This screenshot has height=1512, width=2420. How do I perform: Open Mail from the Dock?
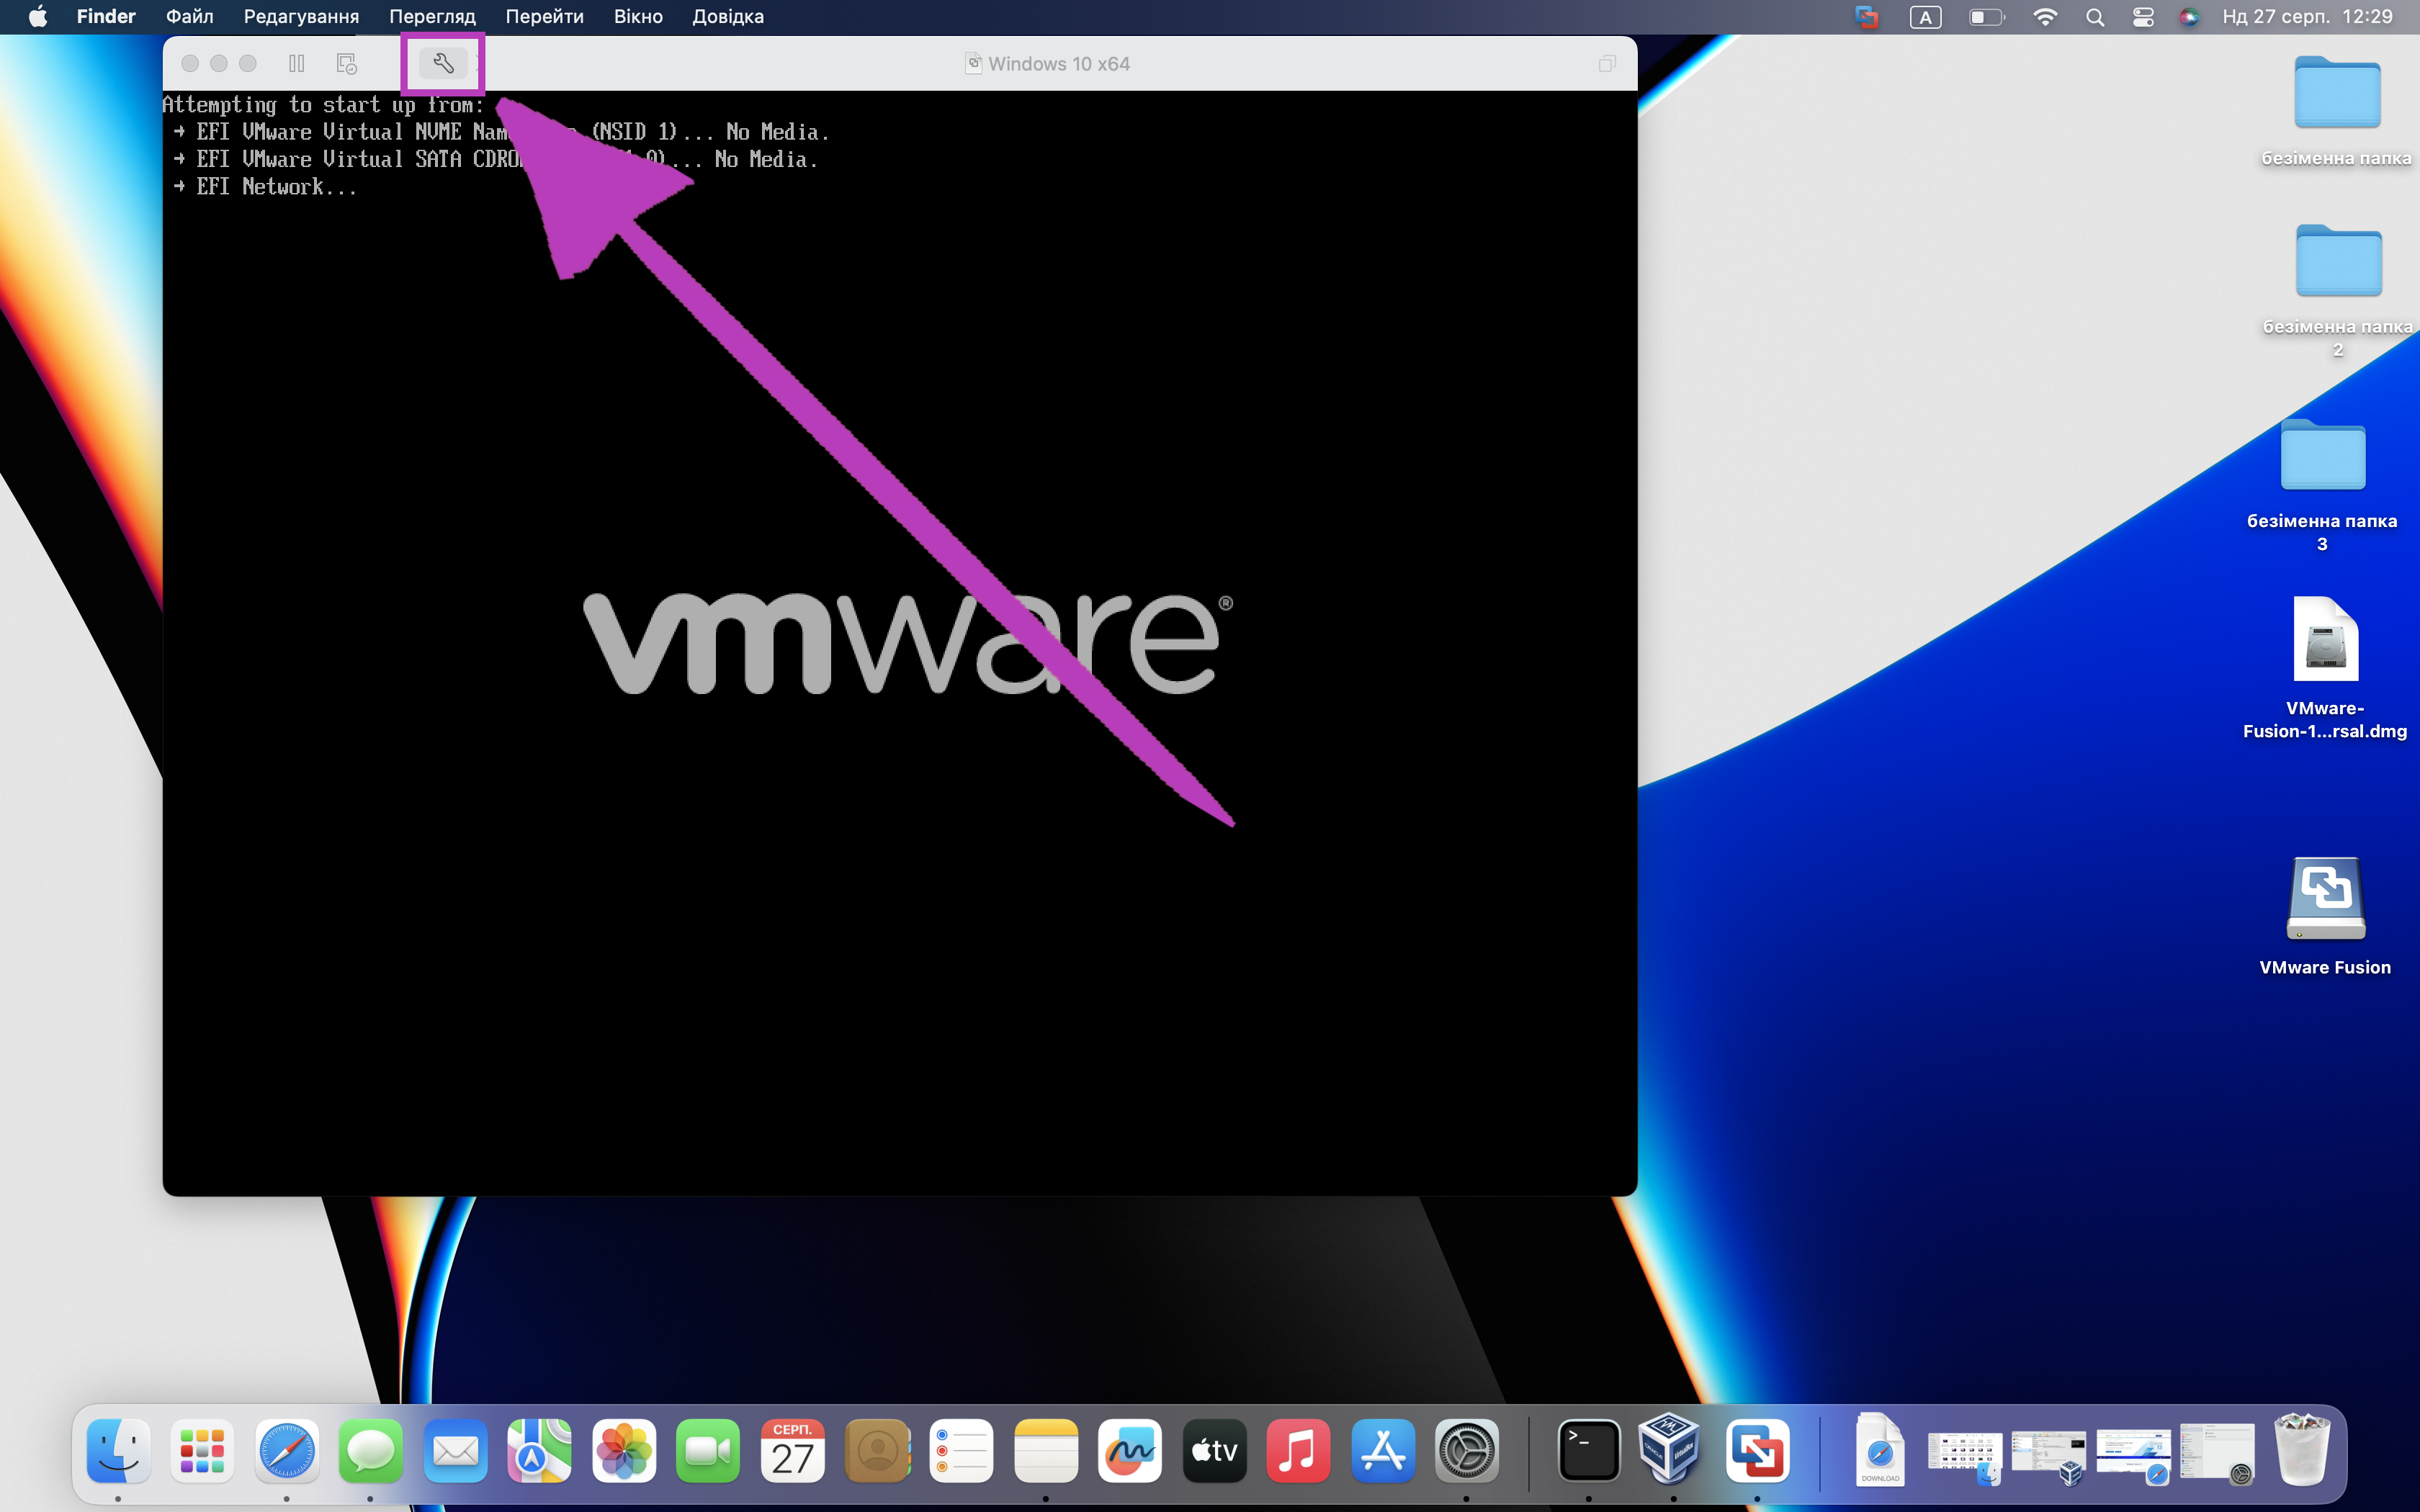coord(455,1450)
